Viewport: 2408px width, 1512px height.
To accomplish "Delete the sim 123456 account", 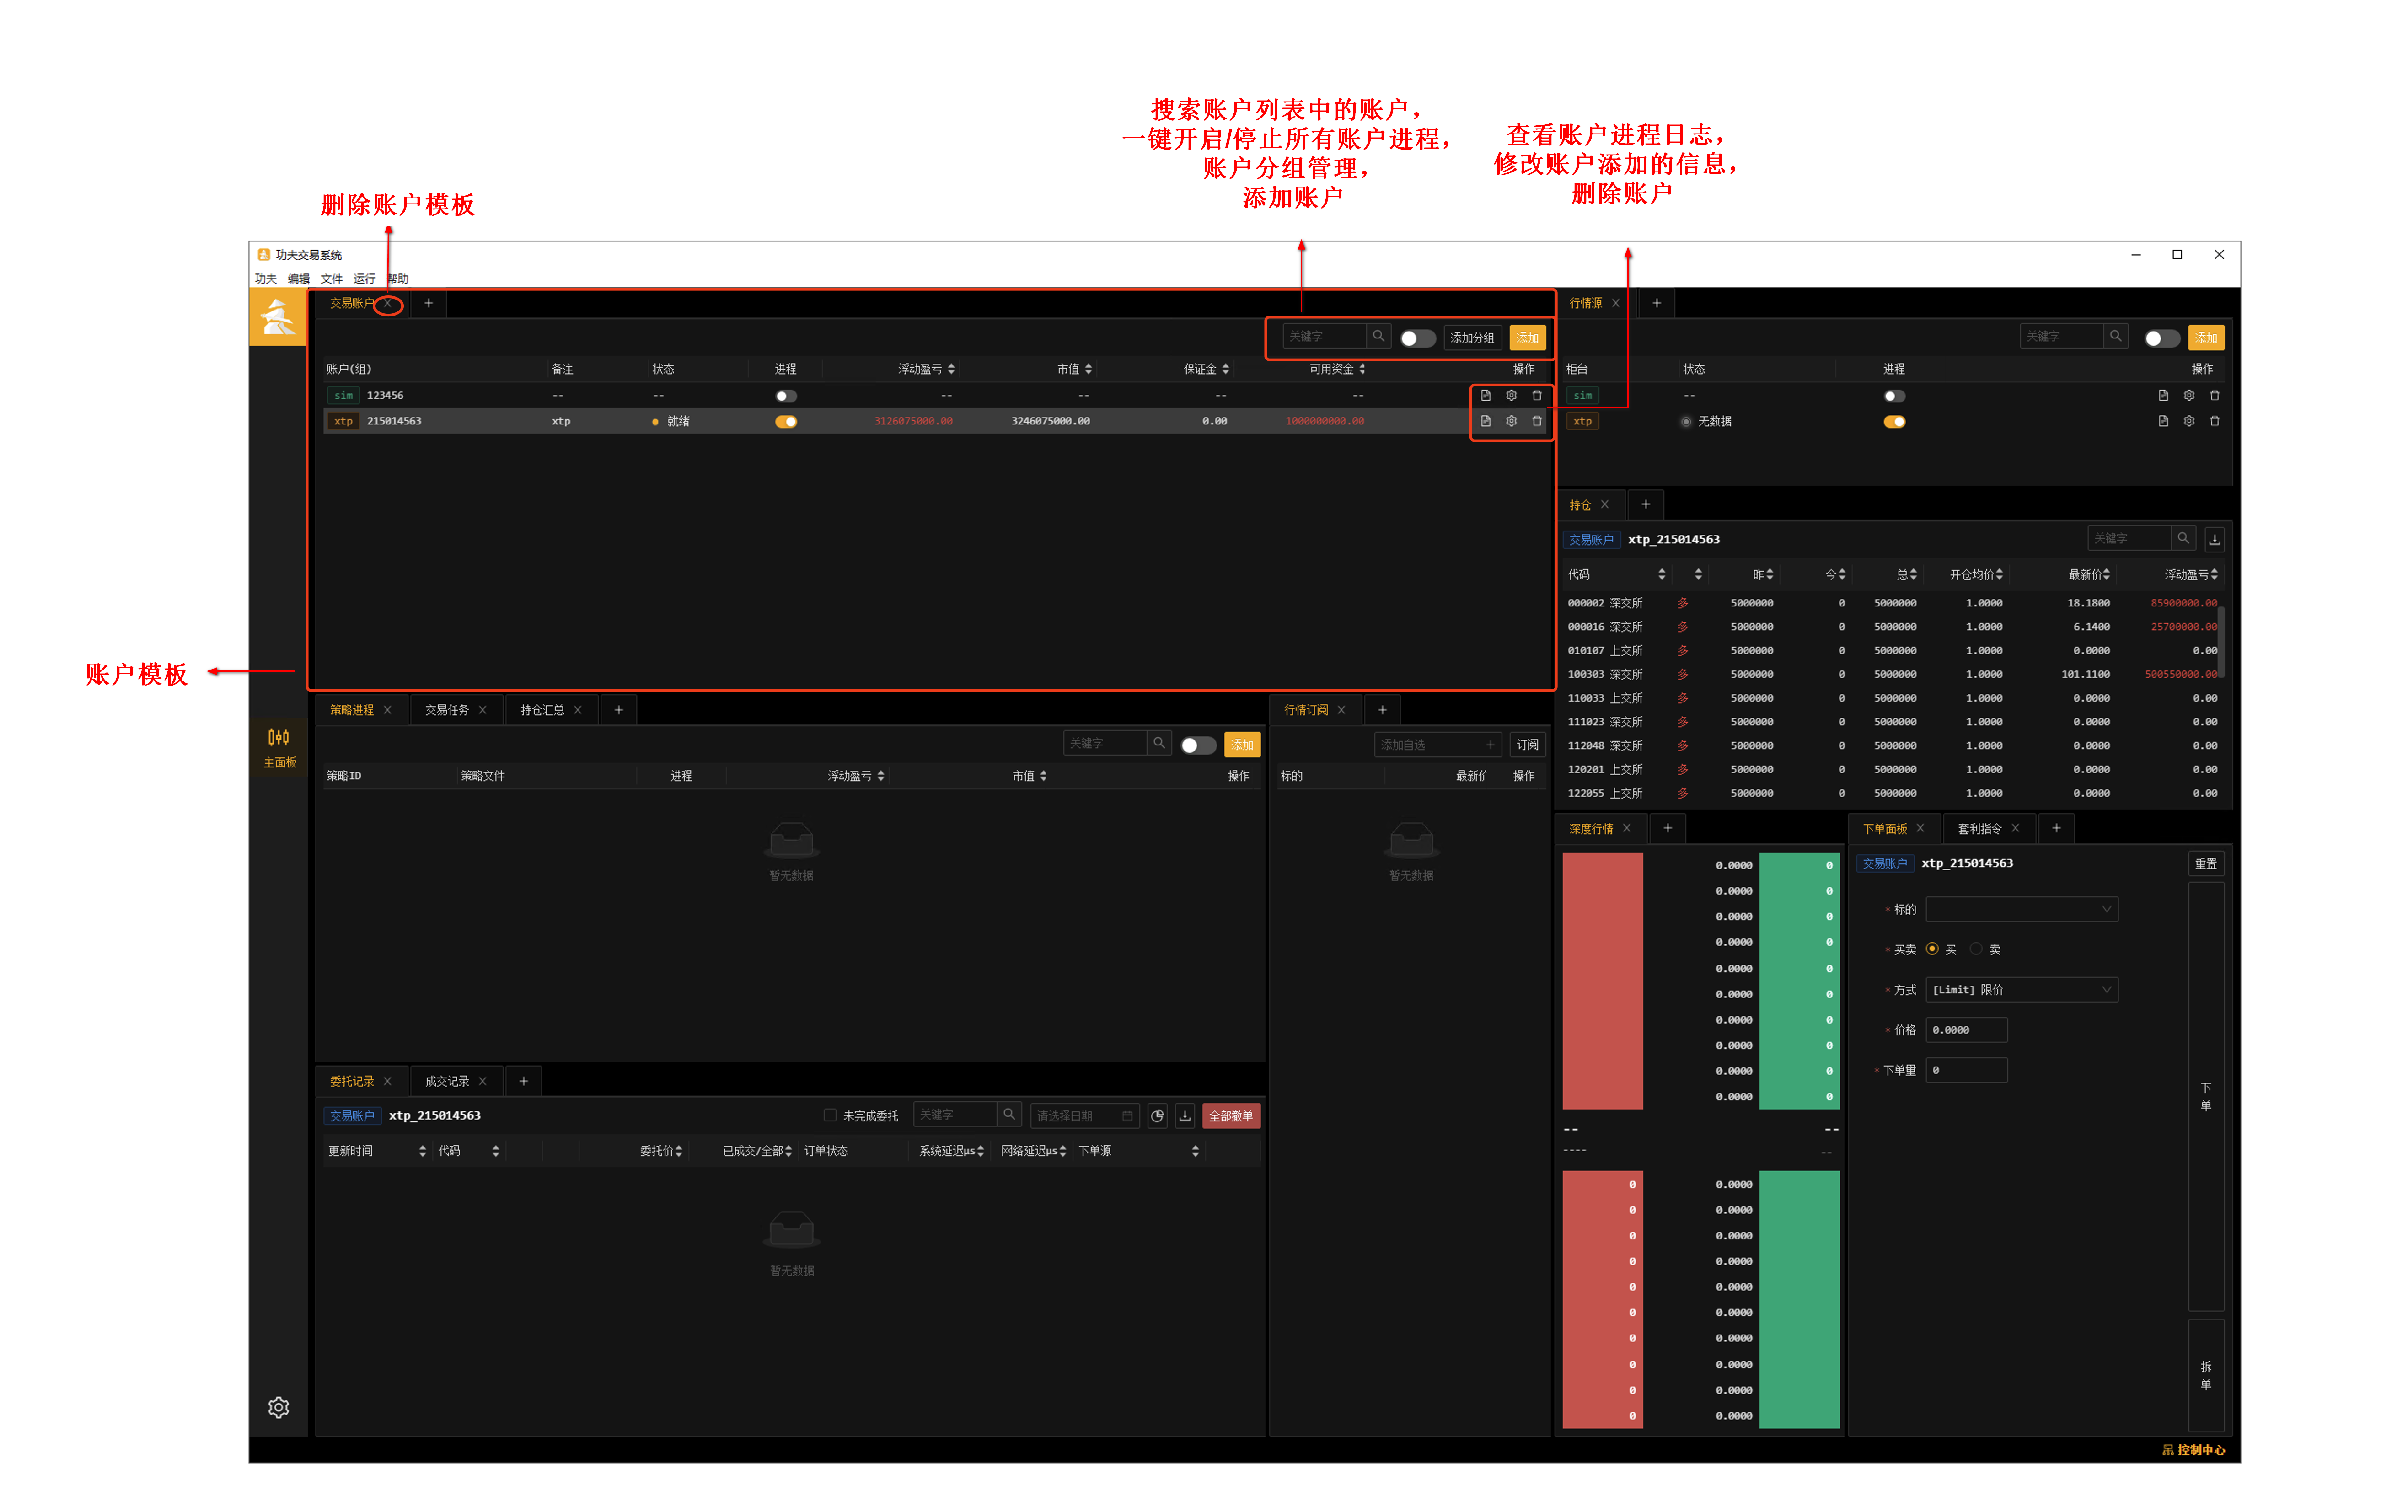I will tap(1538, 396).
